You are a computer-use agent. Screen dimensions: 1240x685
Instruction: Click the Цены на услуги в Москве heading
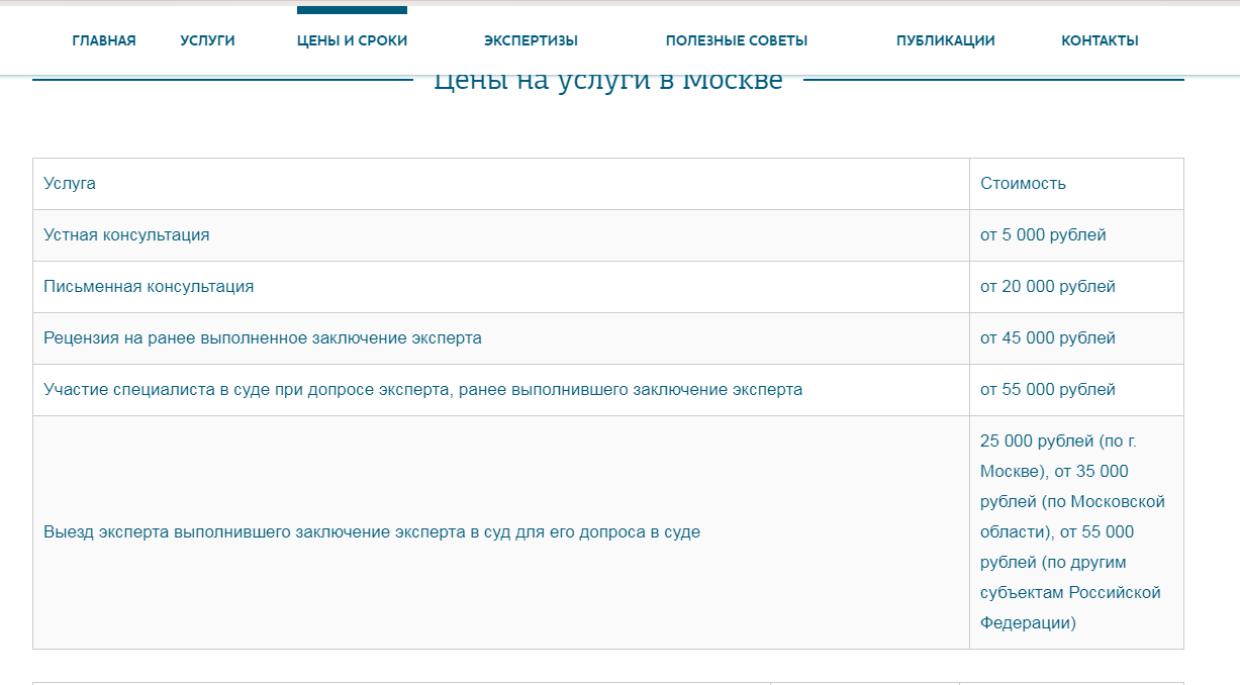(608, 82)
